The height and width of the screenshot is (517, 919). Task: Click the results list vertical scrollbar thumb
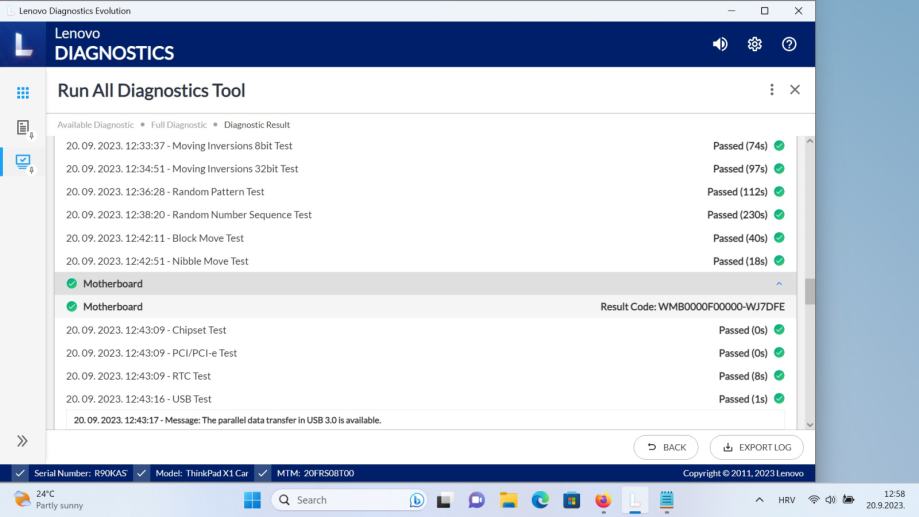[809, 291]
